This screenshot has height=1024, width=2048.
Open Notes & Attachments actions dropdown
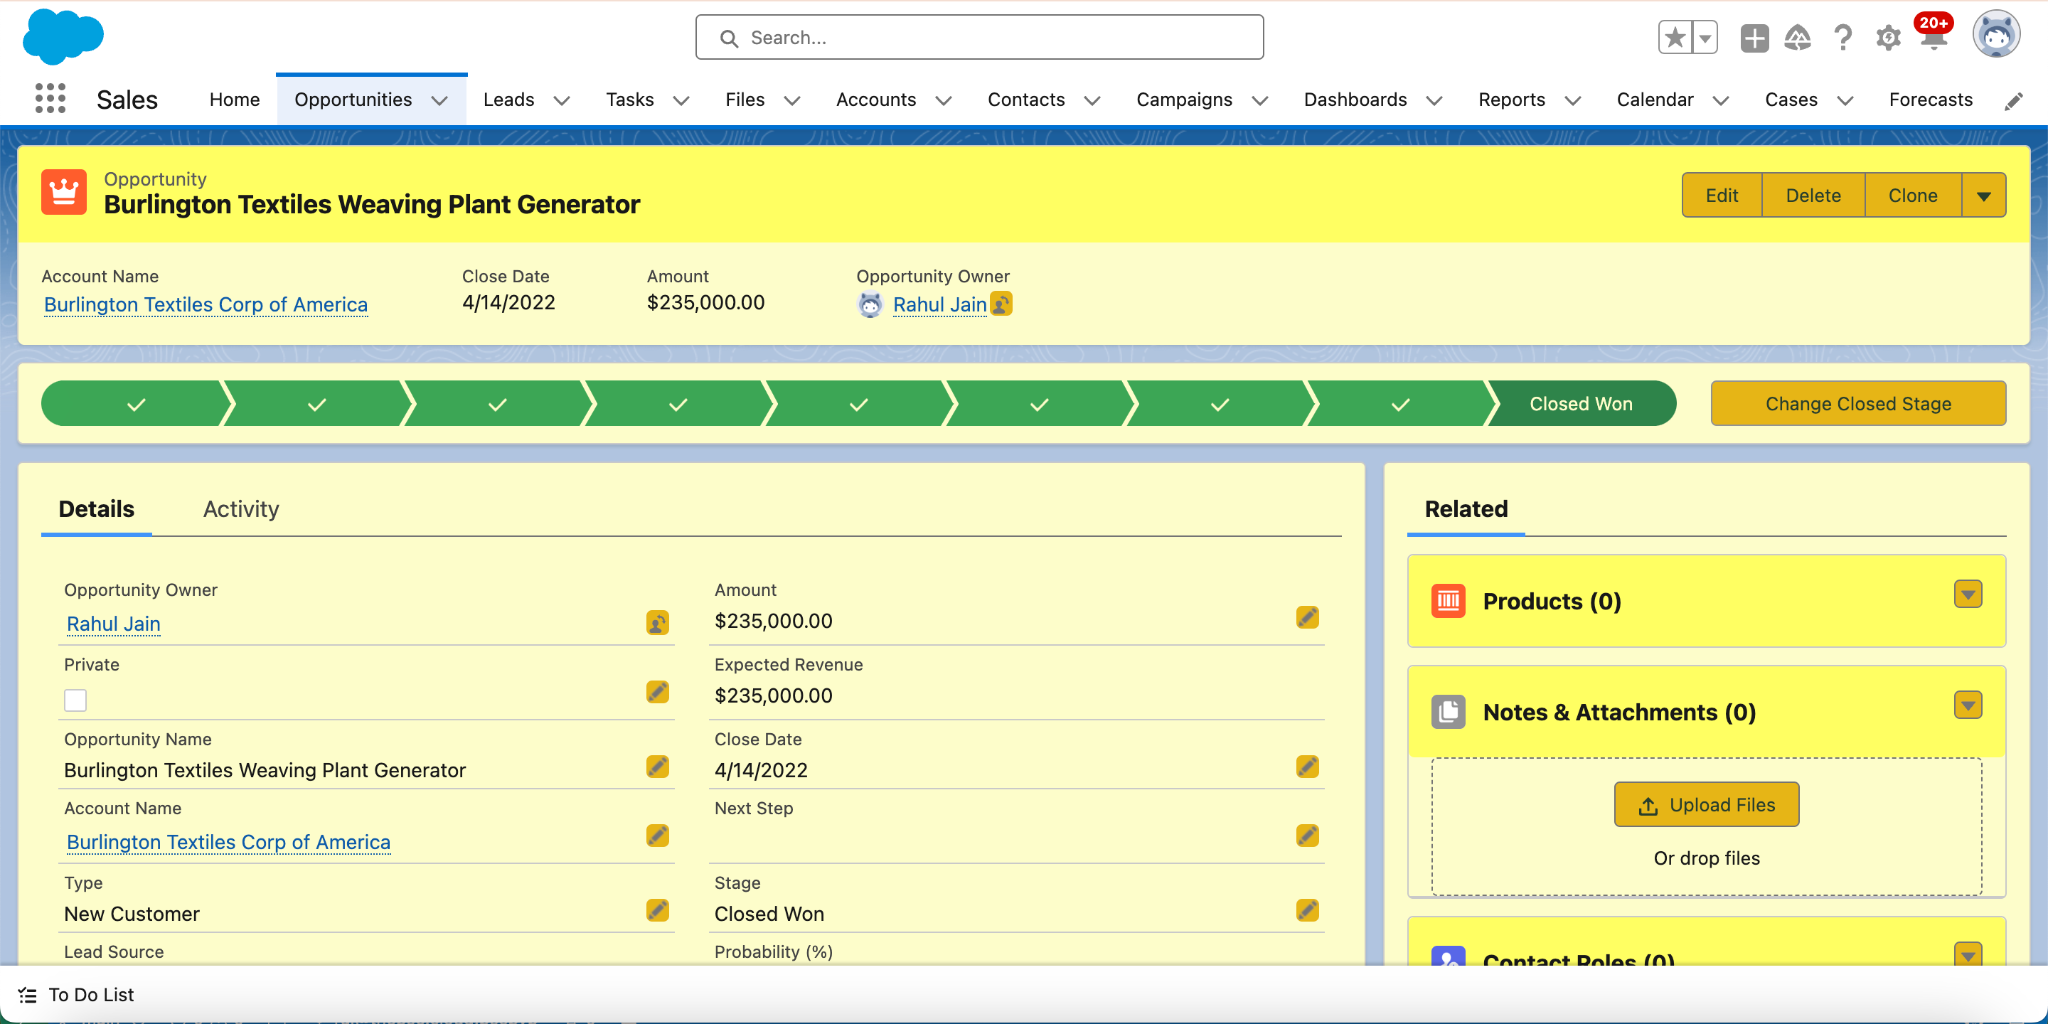(1968, 705)
